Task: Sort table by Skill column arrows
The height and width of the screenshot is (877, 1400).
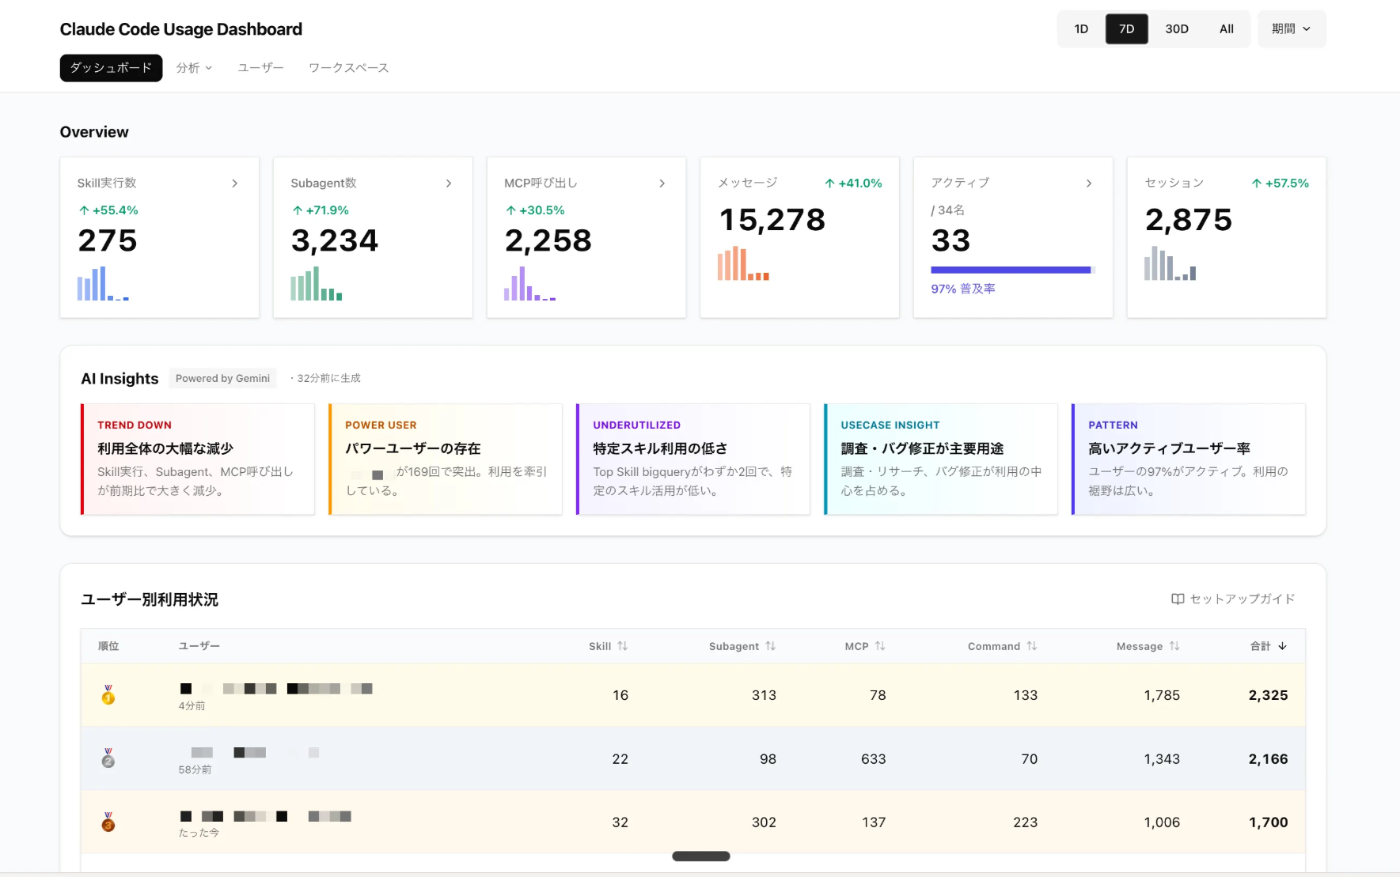Action: [x=622, y=646]
